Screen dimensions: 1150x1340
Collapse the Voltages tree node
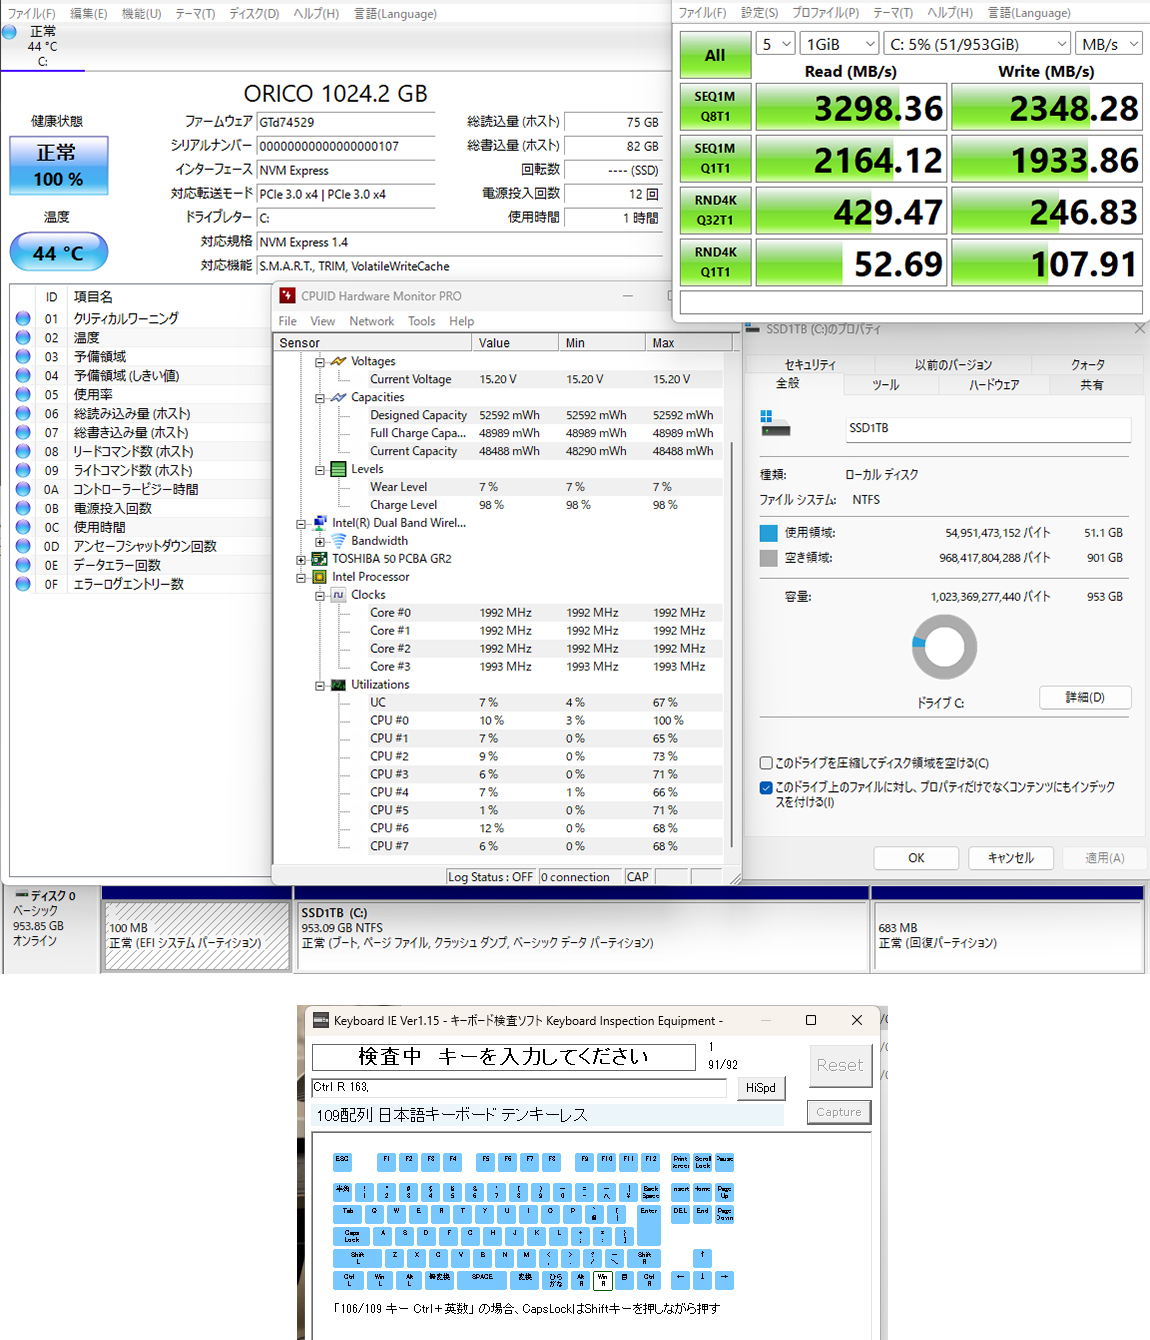[320, 362]
